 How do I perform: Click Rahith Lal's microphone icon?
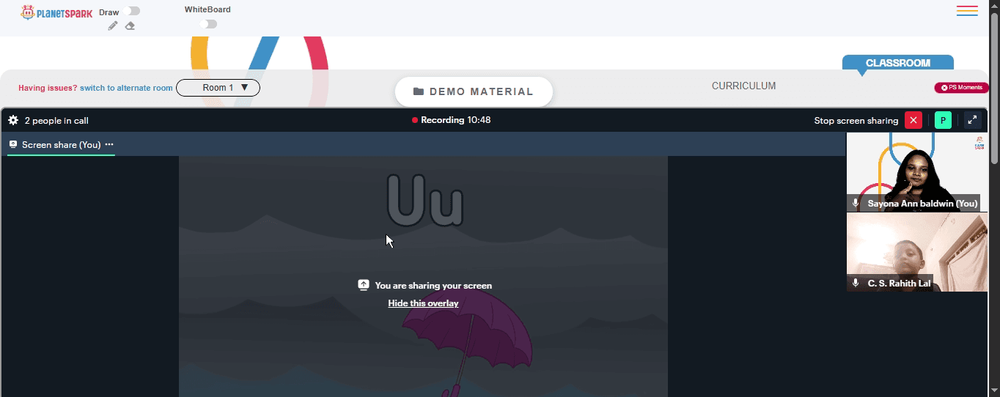[855, 283]
